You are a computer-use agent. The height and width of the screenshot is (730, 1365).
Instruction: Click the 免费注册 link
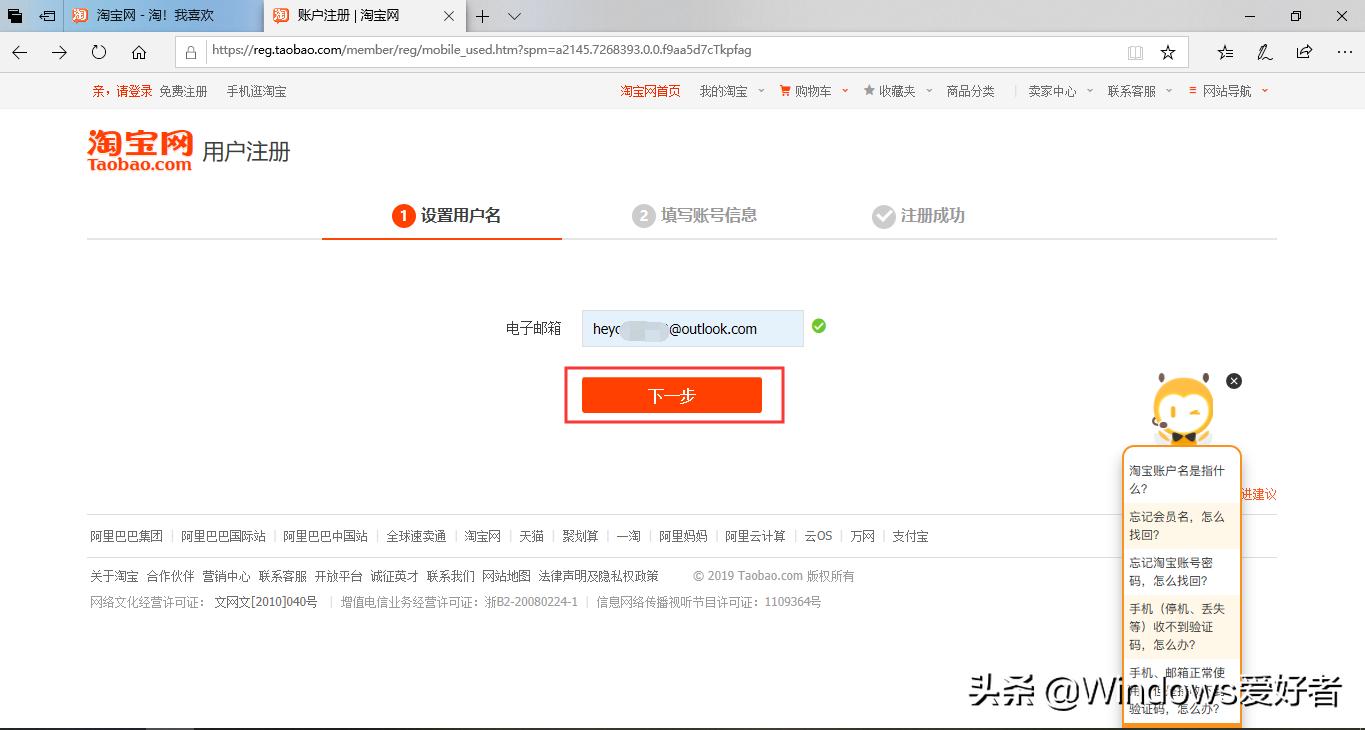pos(183,90)
